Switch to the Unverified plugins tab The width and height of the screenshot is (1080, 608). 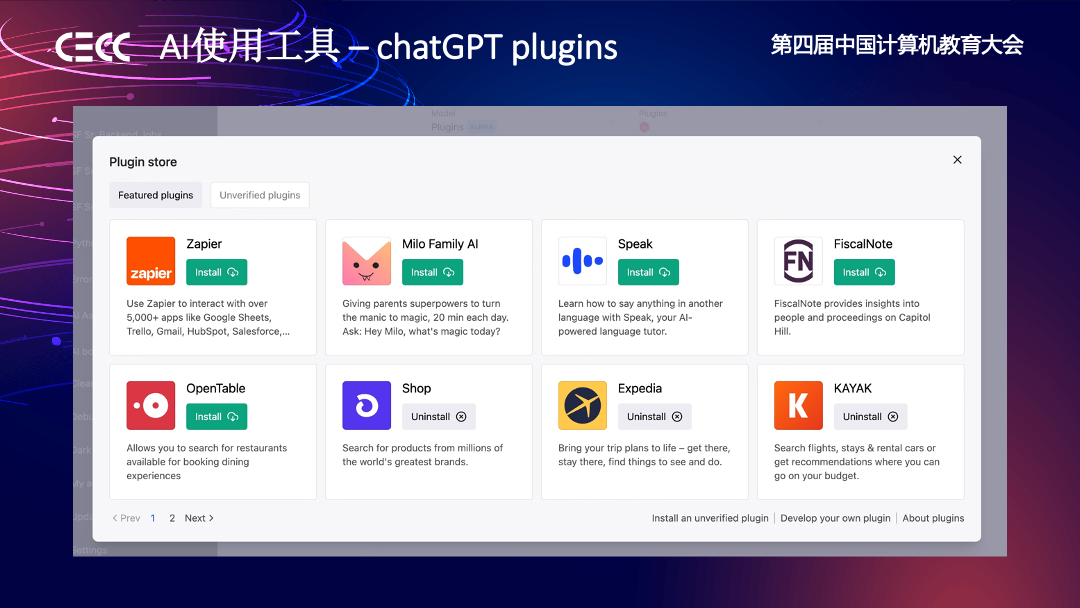point(260,195)
